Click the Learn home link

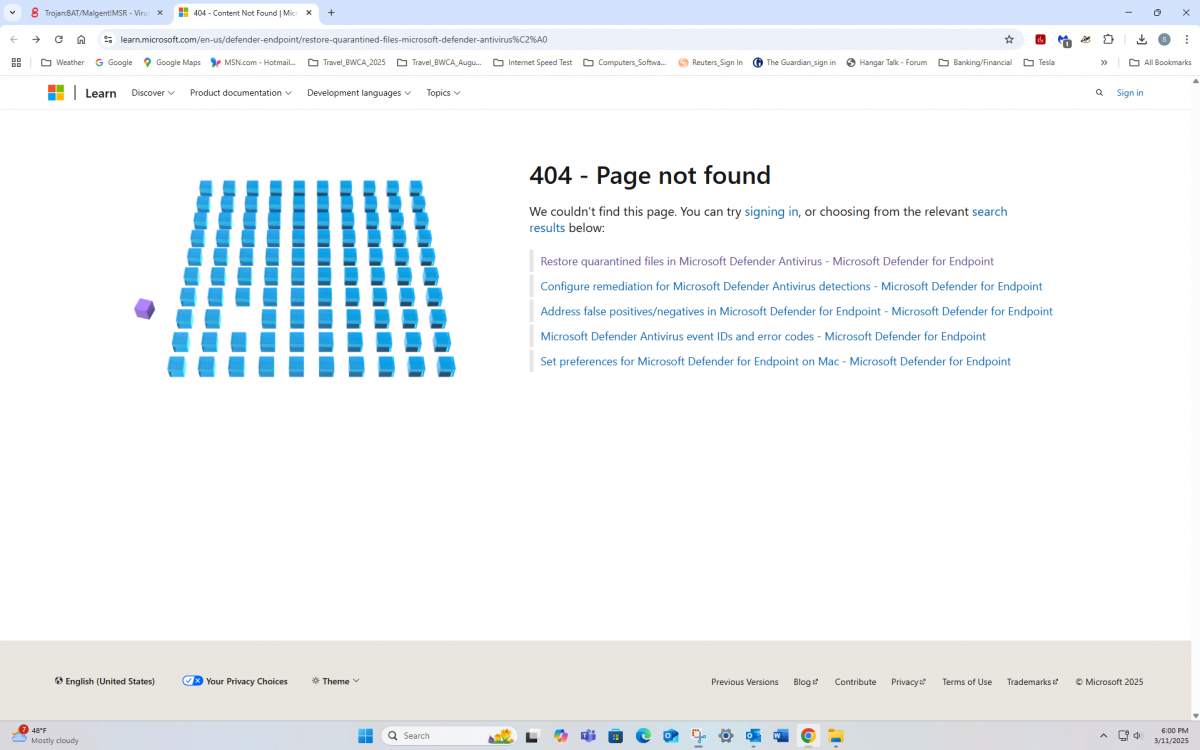click(101, 93)
